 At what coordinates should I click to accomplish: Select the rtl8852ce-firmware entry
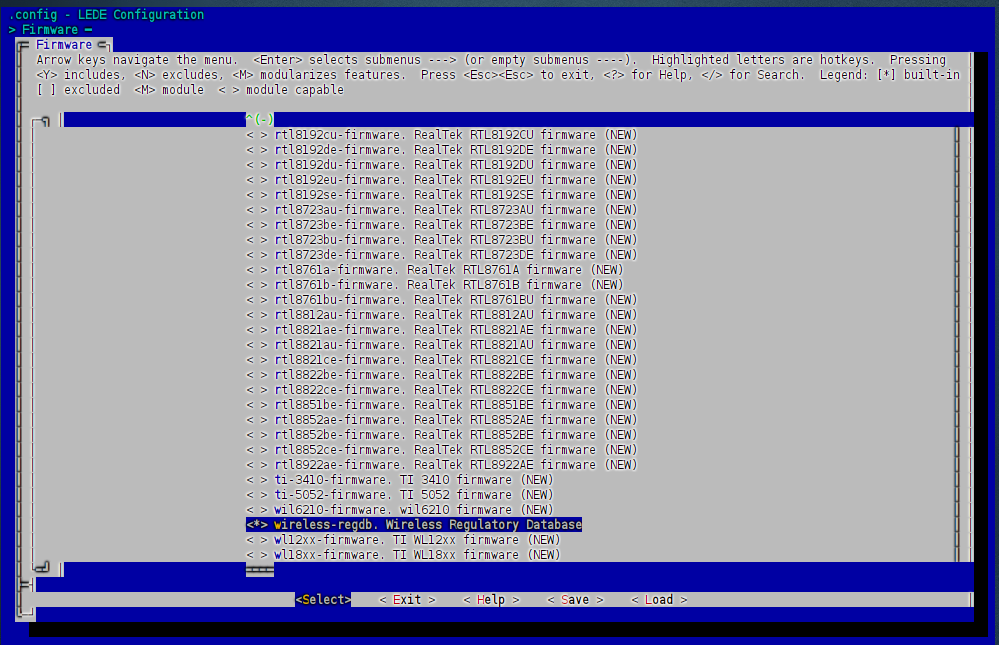click(x=442, y=450)
